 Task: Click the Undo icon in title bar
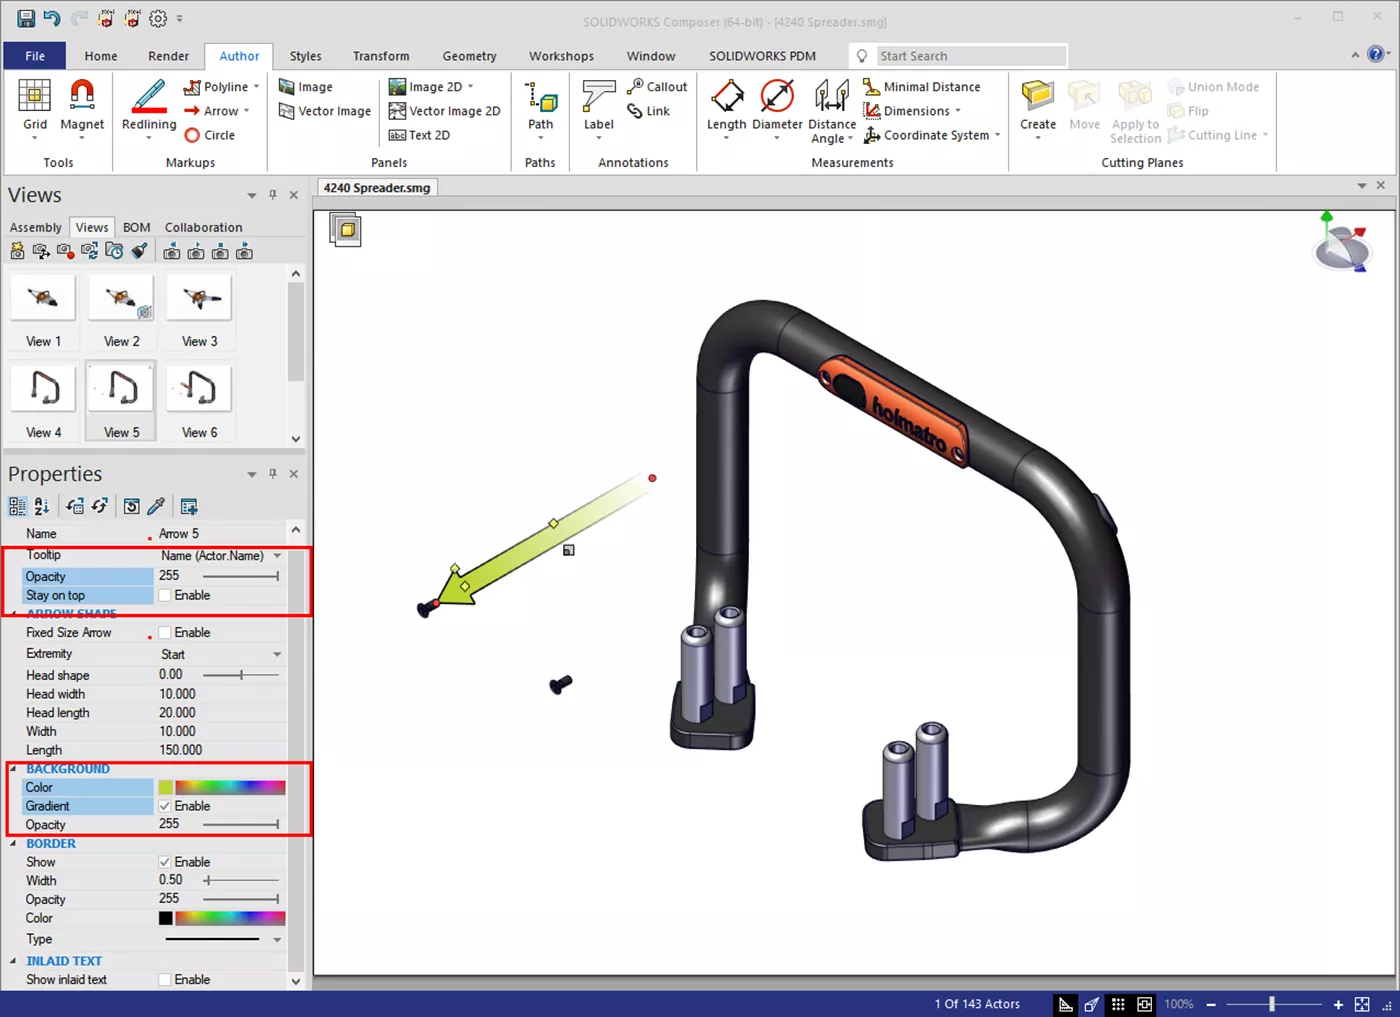52,18
